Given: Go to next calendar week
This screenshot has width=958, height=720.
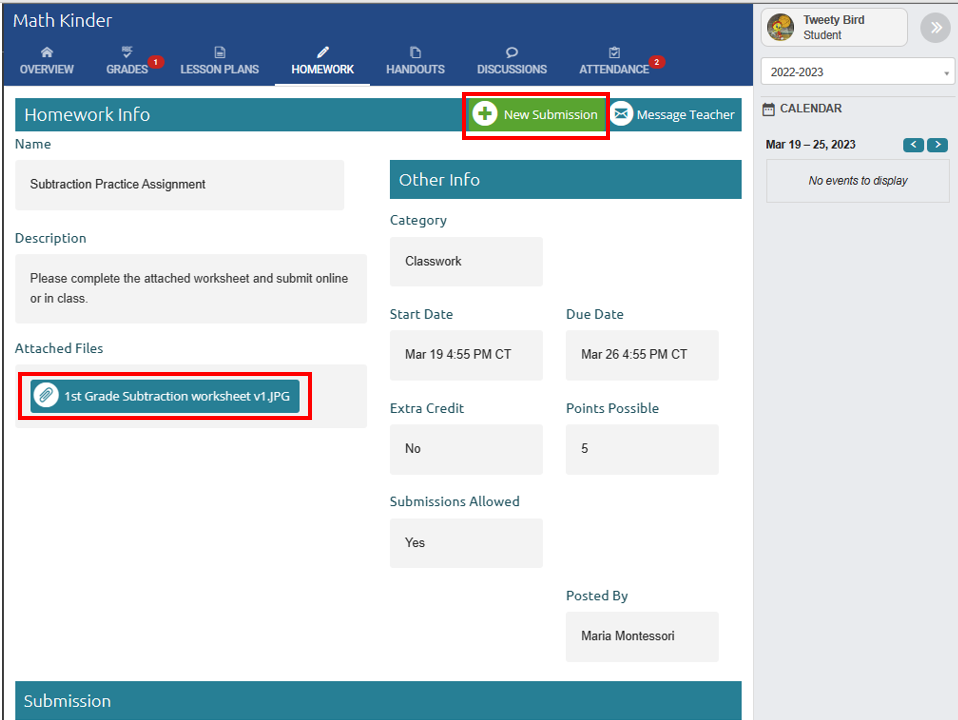Looking at the screenshot, I should pos(937,145).
